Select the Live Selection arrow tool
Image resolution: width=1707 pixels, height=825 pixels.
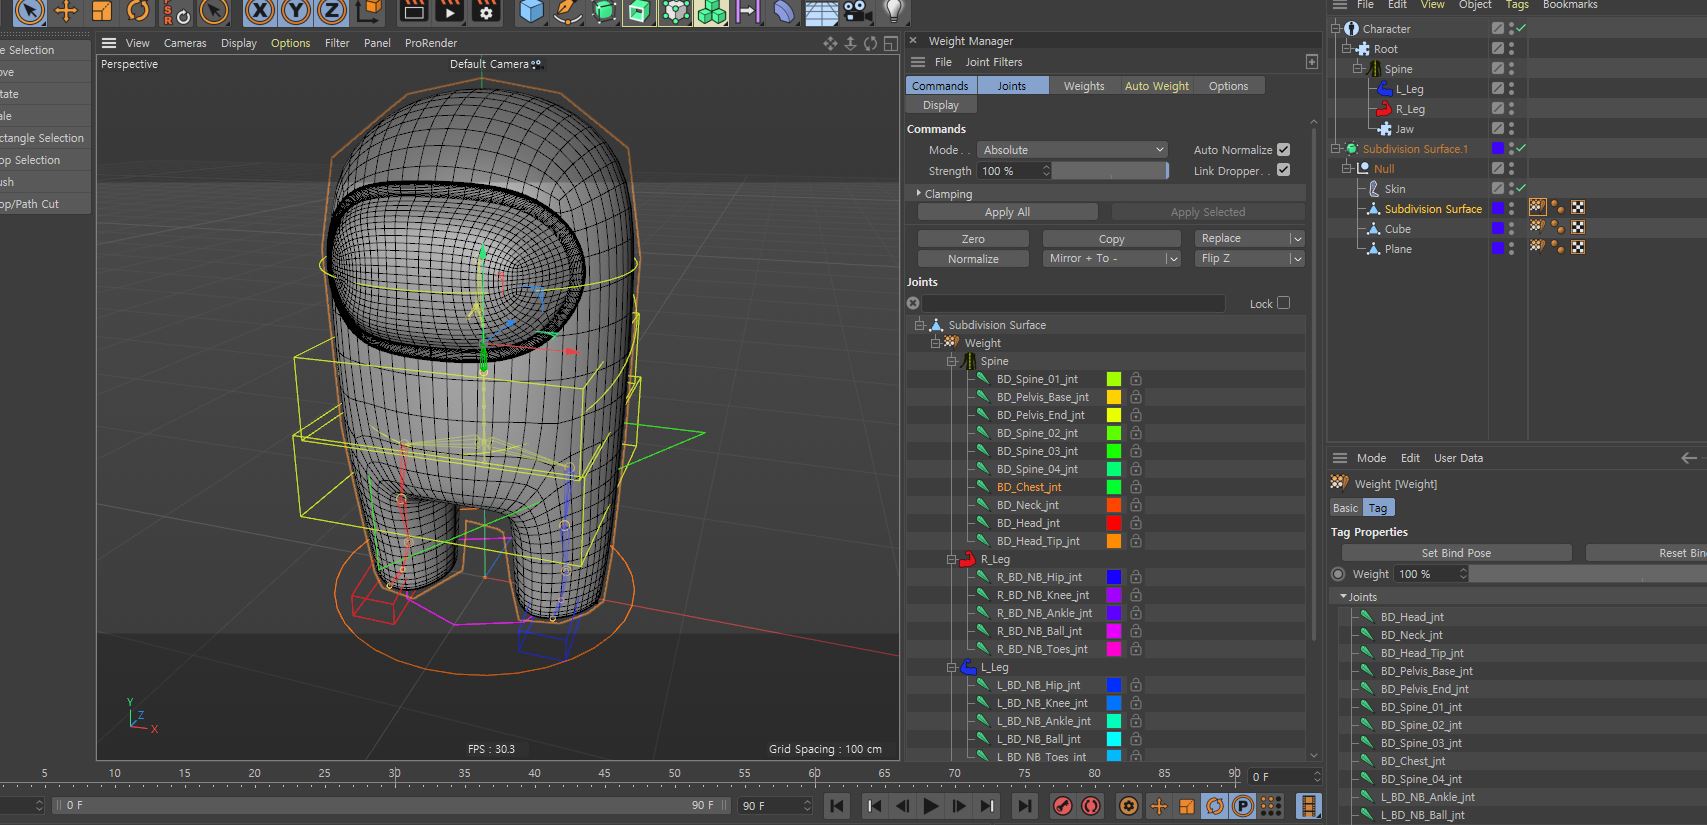coord(30,10)
